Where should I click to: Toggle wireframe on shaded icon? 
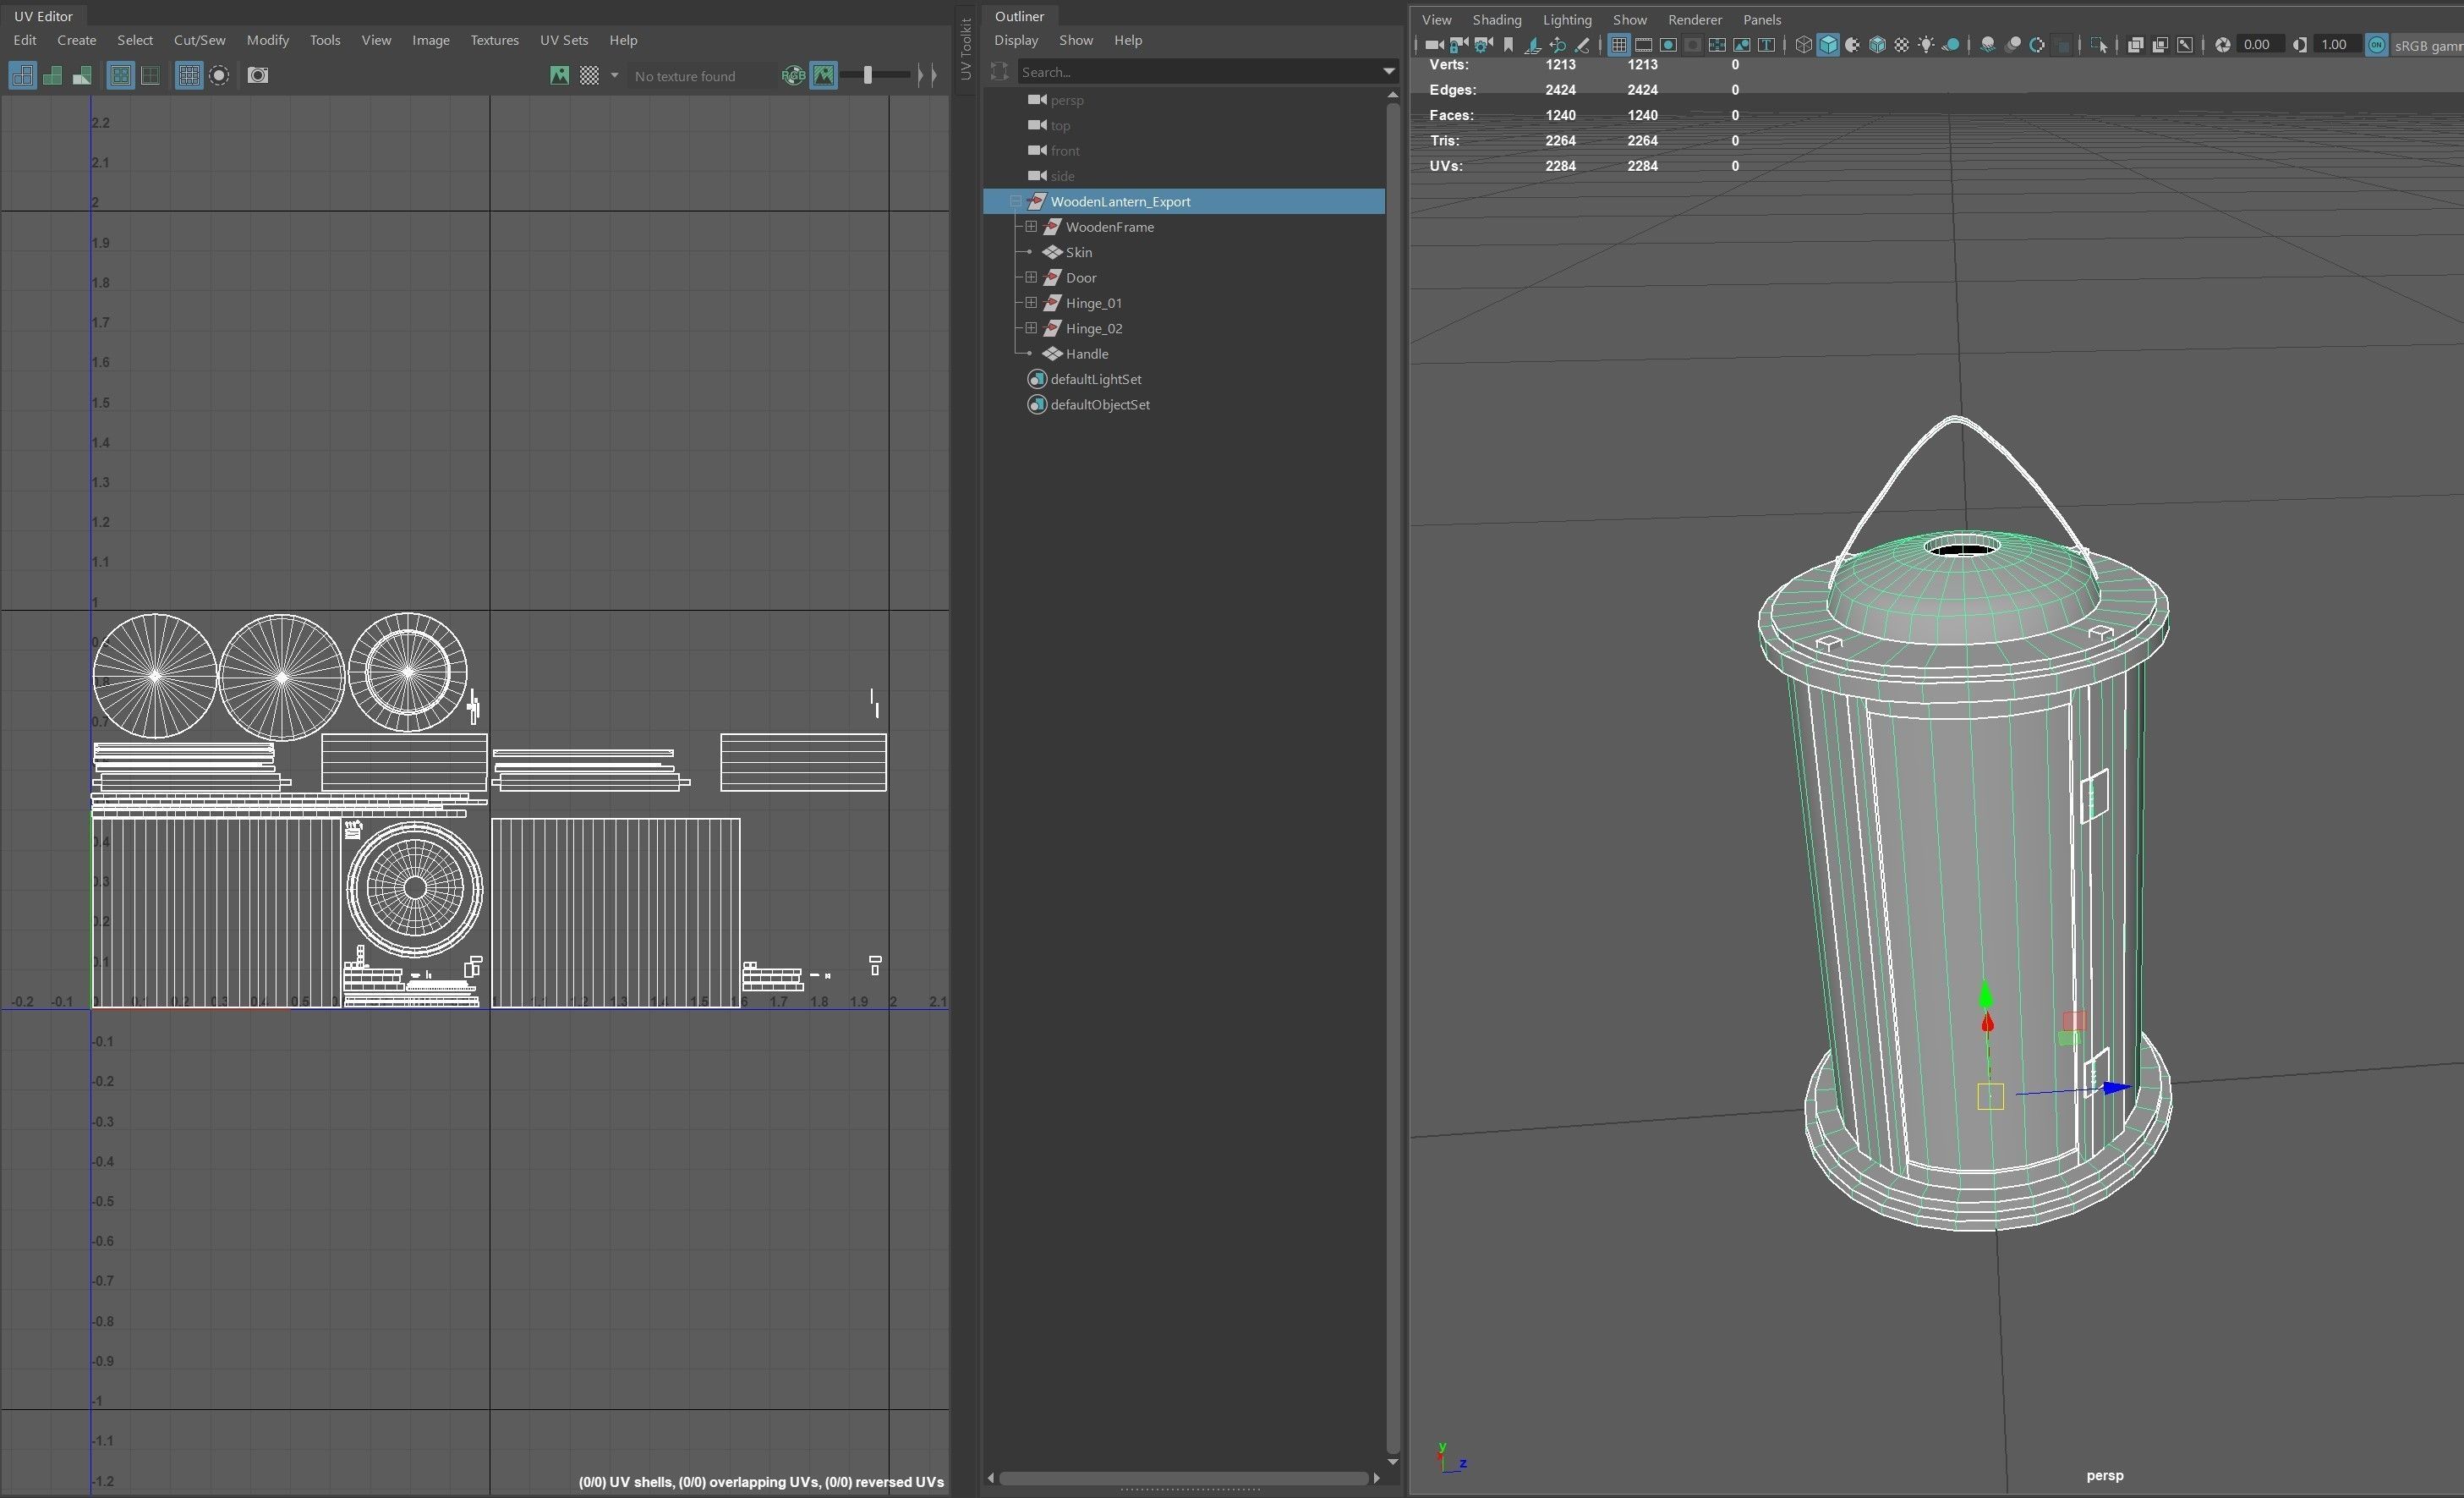click(1878, 45)
